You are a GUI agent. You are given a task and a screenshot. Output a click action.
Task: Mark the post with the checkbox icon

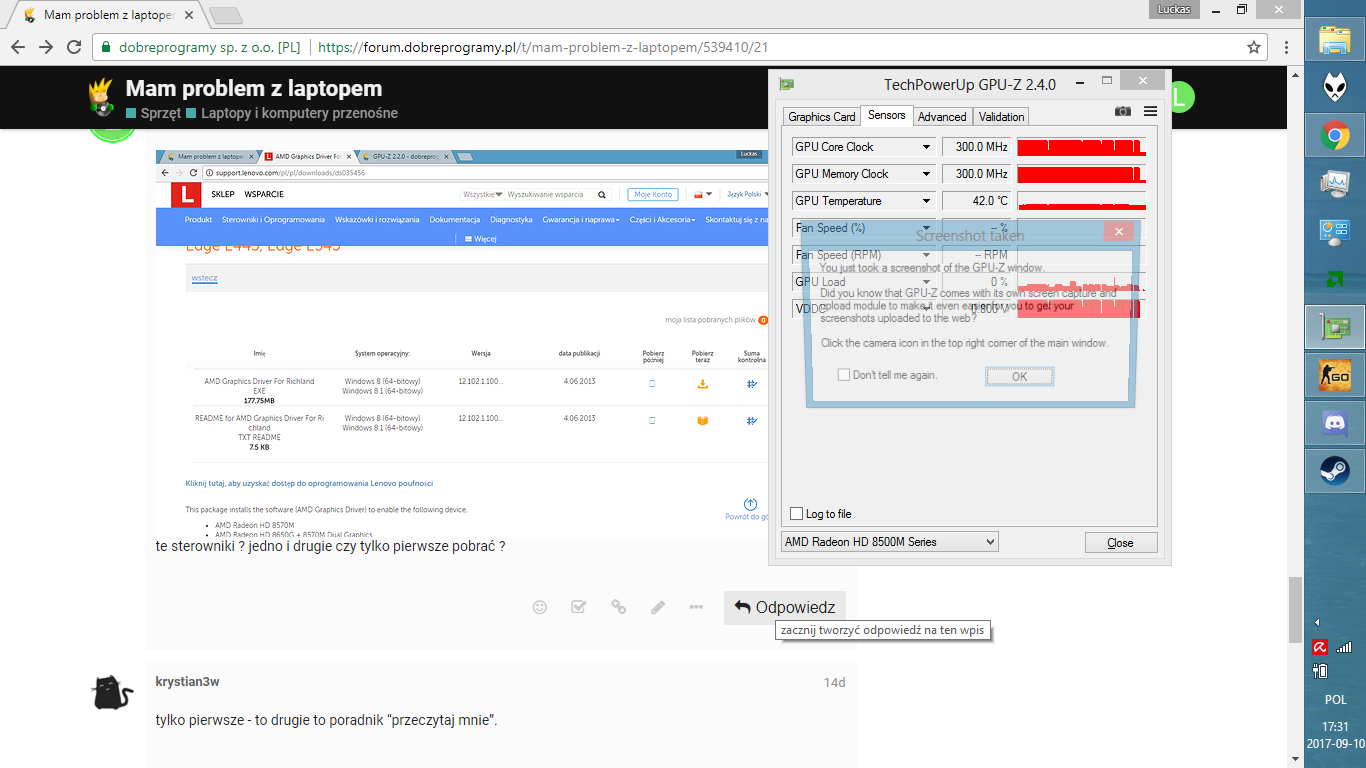578,607
